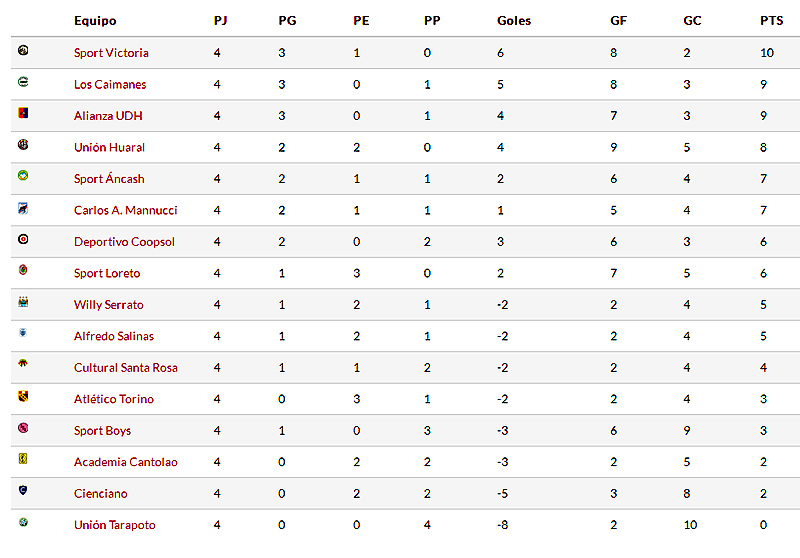Viewport: 800px width, 558px height.
Task: Click the Goles column header
Action: point(514,21)
